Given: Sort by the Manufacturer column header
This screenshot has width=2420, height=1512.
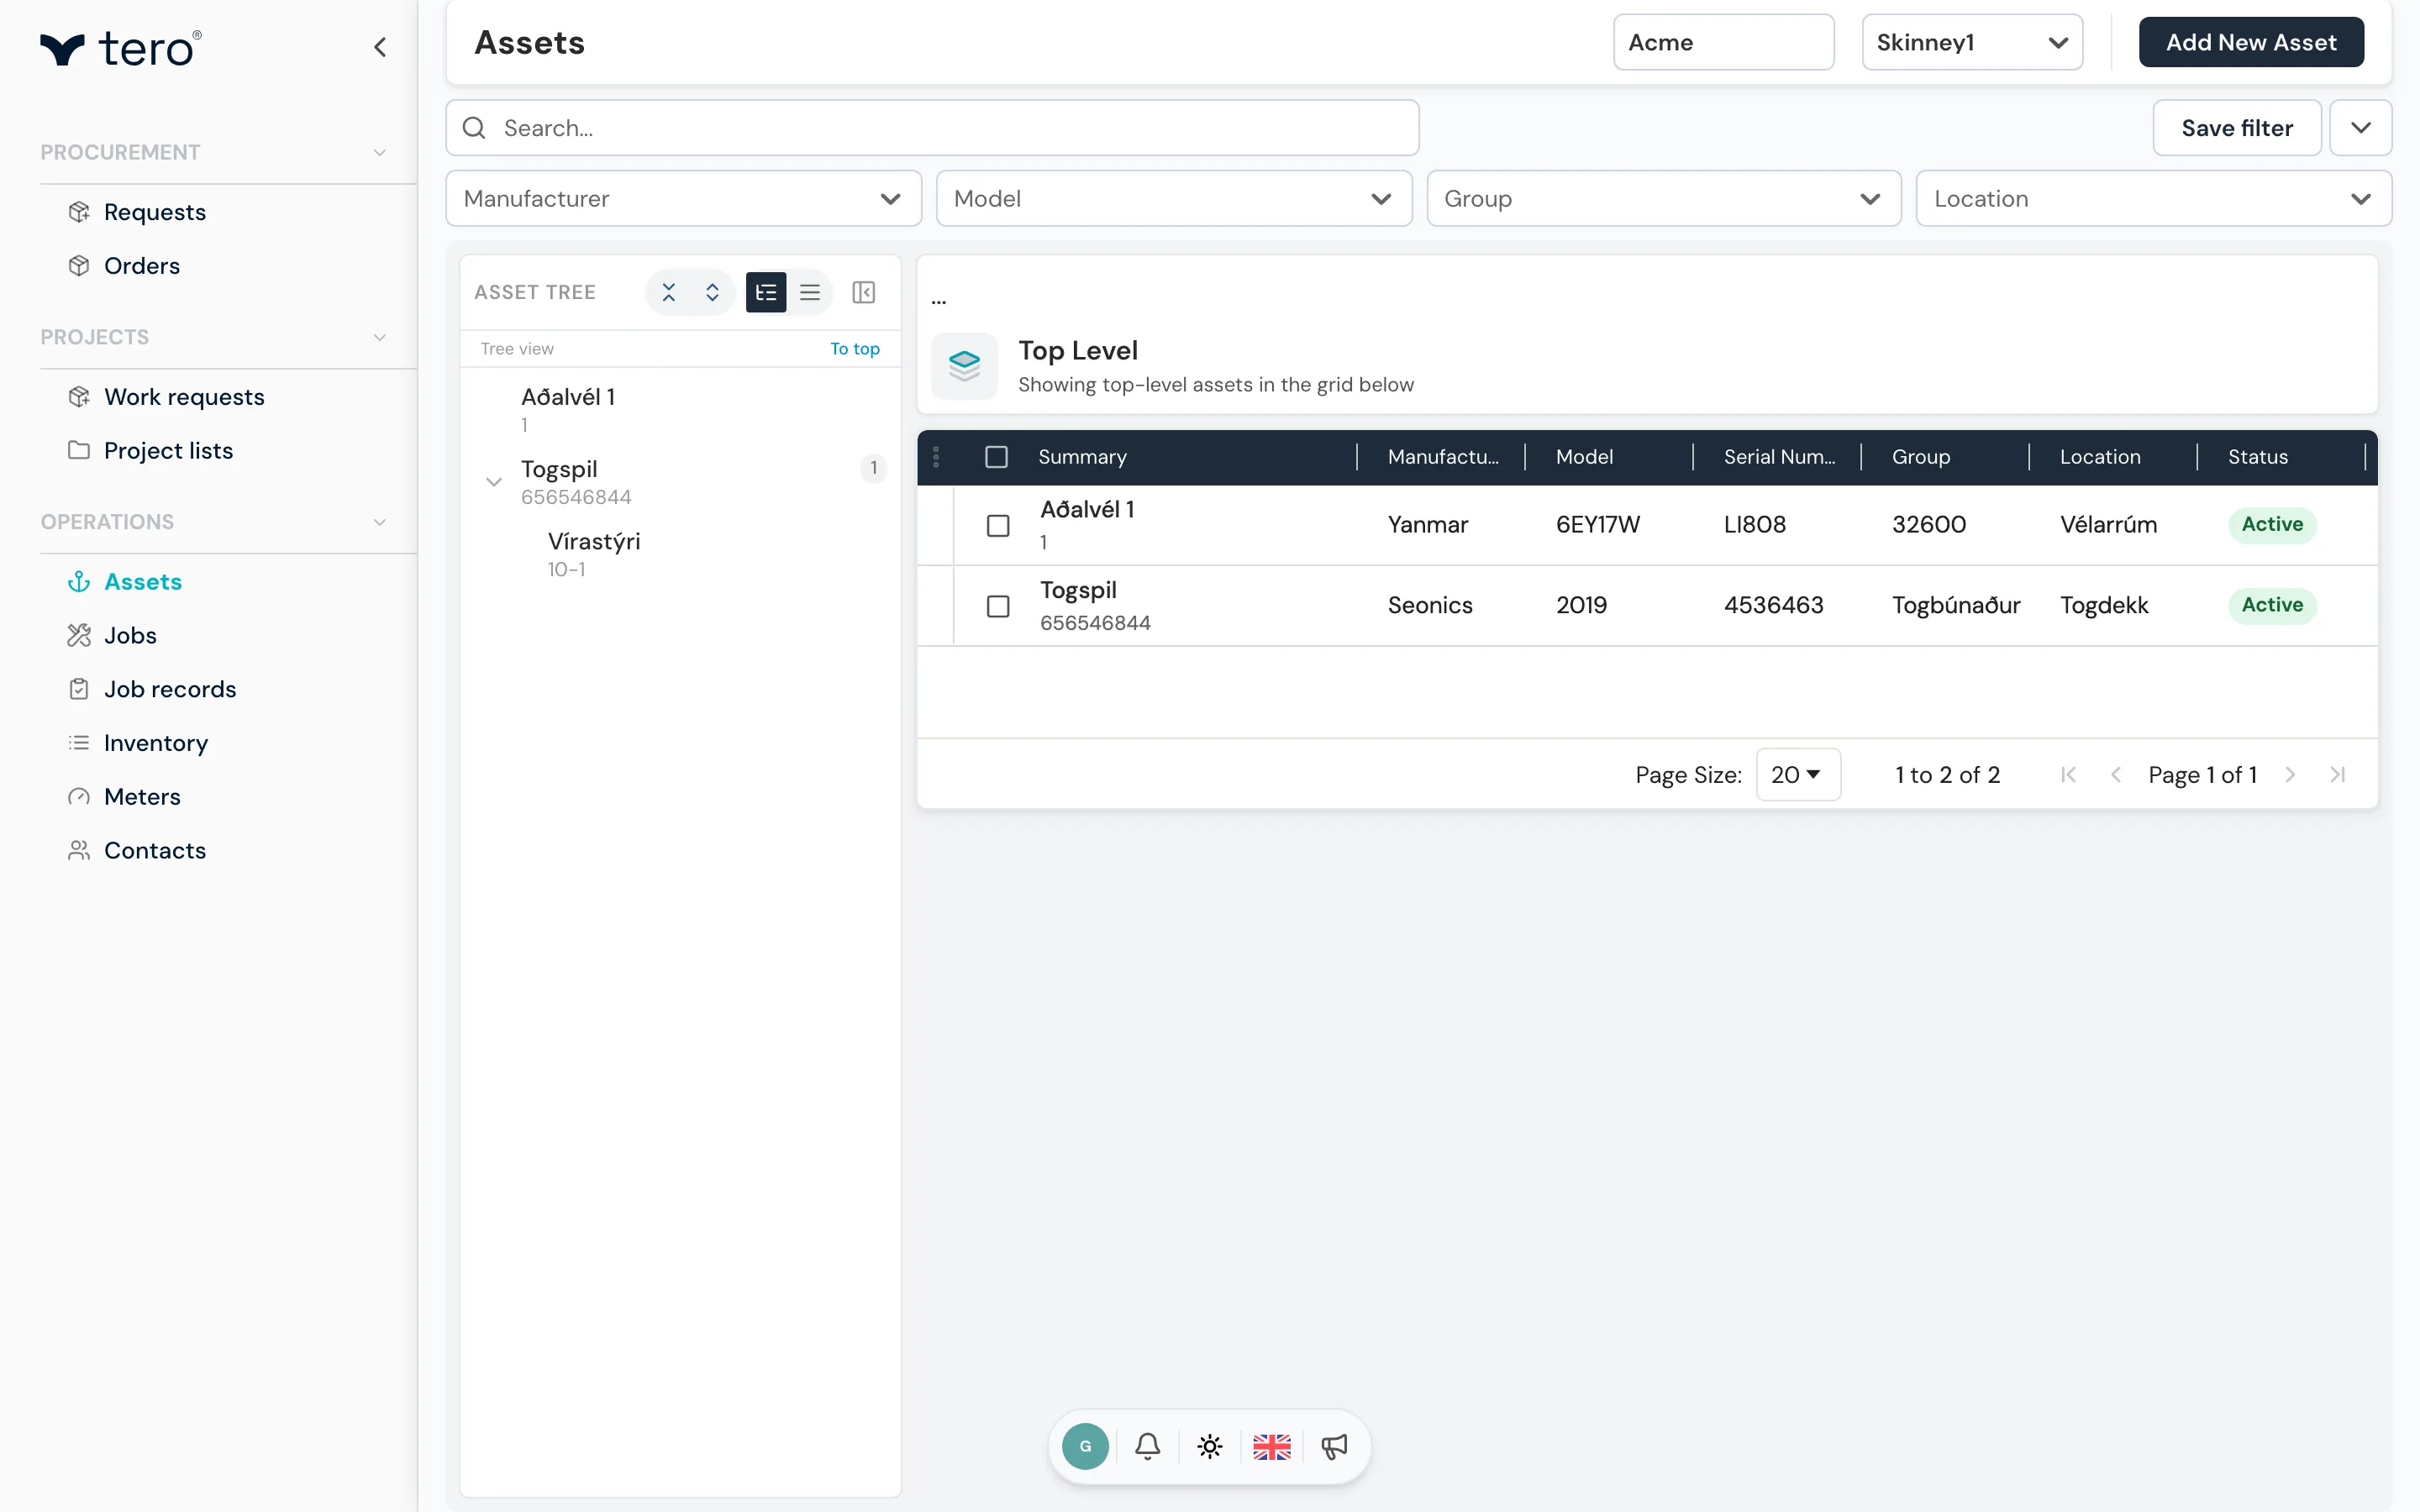Looking at the screenshot, I should point(1443,457).
